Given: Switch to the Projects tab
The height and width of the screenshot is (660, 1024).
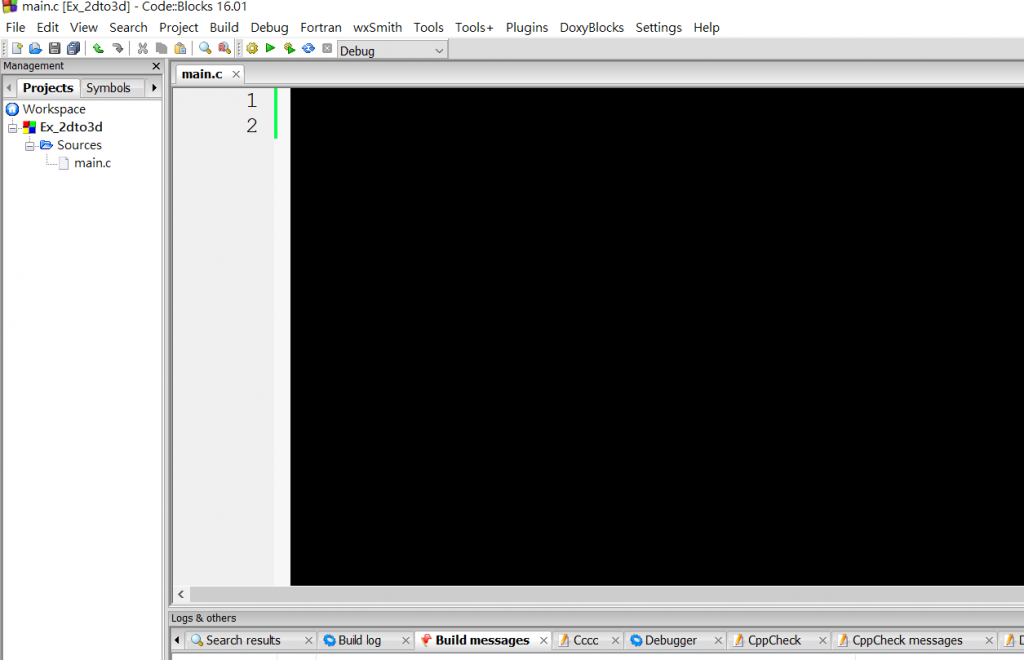Looking at the screenshot, I should (x=48, y=87).
